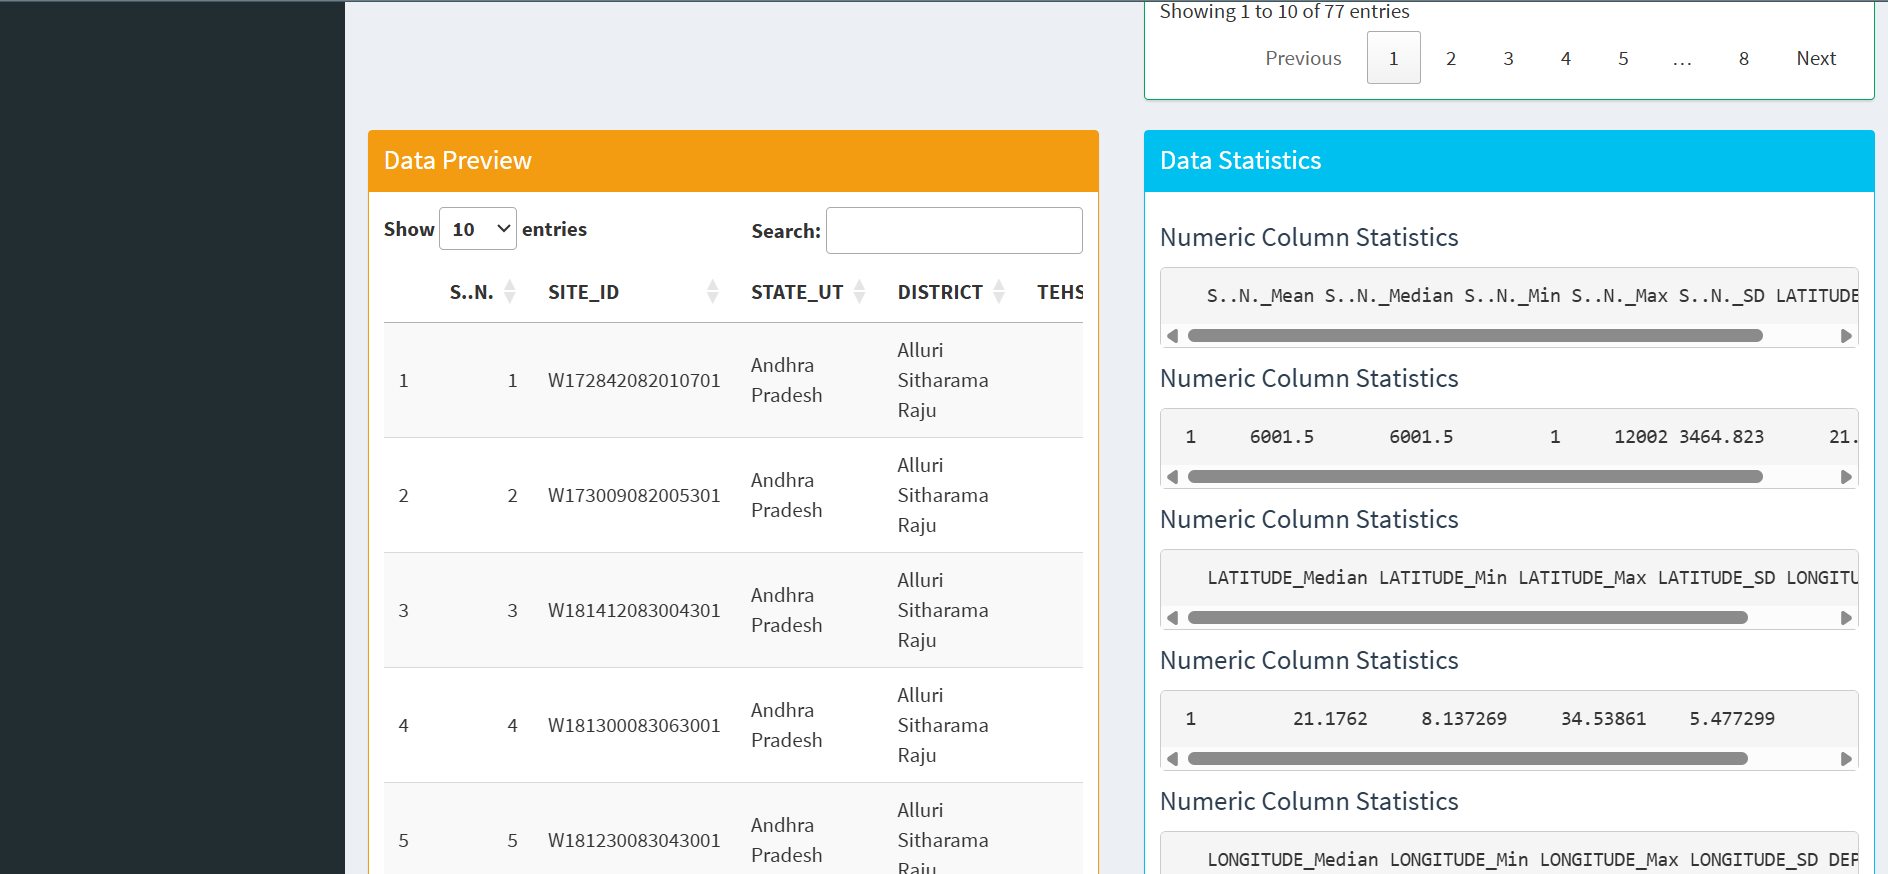Click scrollbar thumb under the 6001.5 values

[x=1475, y=477]
